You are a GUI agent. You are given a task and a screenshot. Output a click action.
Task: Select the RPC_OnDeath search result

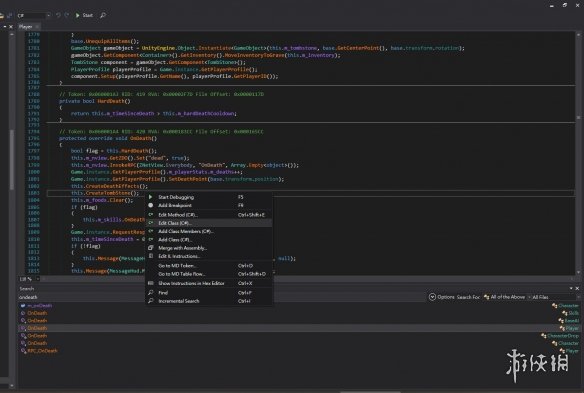(x=42, y=351)
